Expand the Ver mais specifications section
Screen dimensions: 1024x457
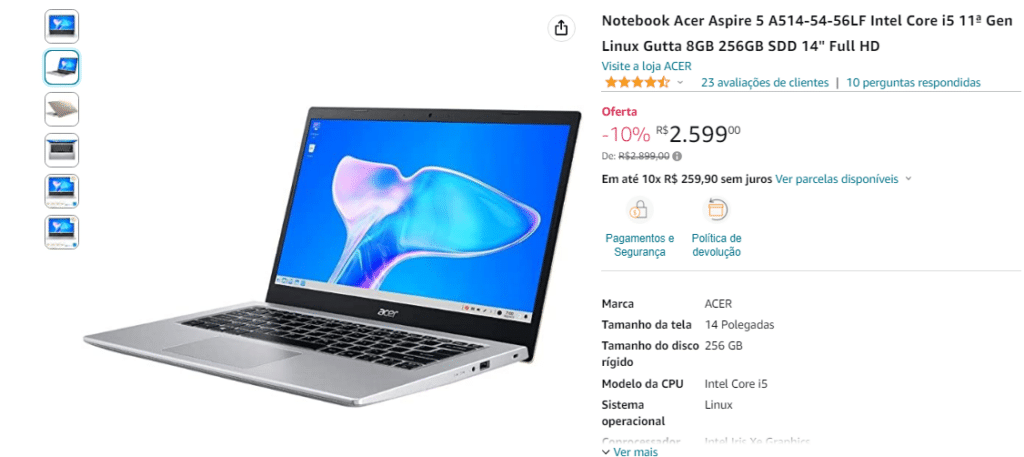pos(630,451)
